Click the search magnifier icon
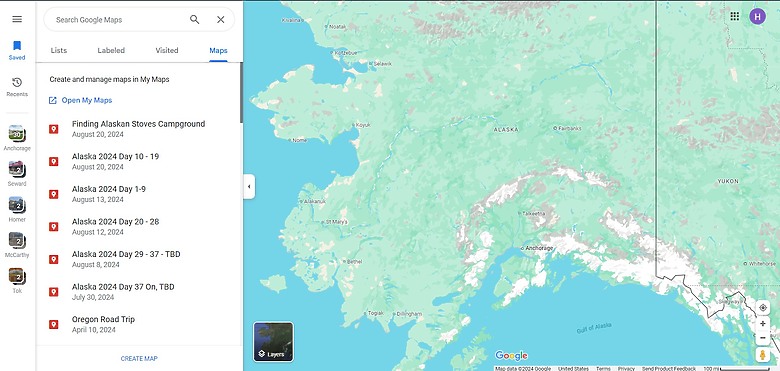Screen dimensions: 780x371 [x=195, y=19]
